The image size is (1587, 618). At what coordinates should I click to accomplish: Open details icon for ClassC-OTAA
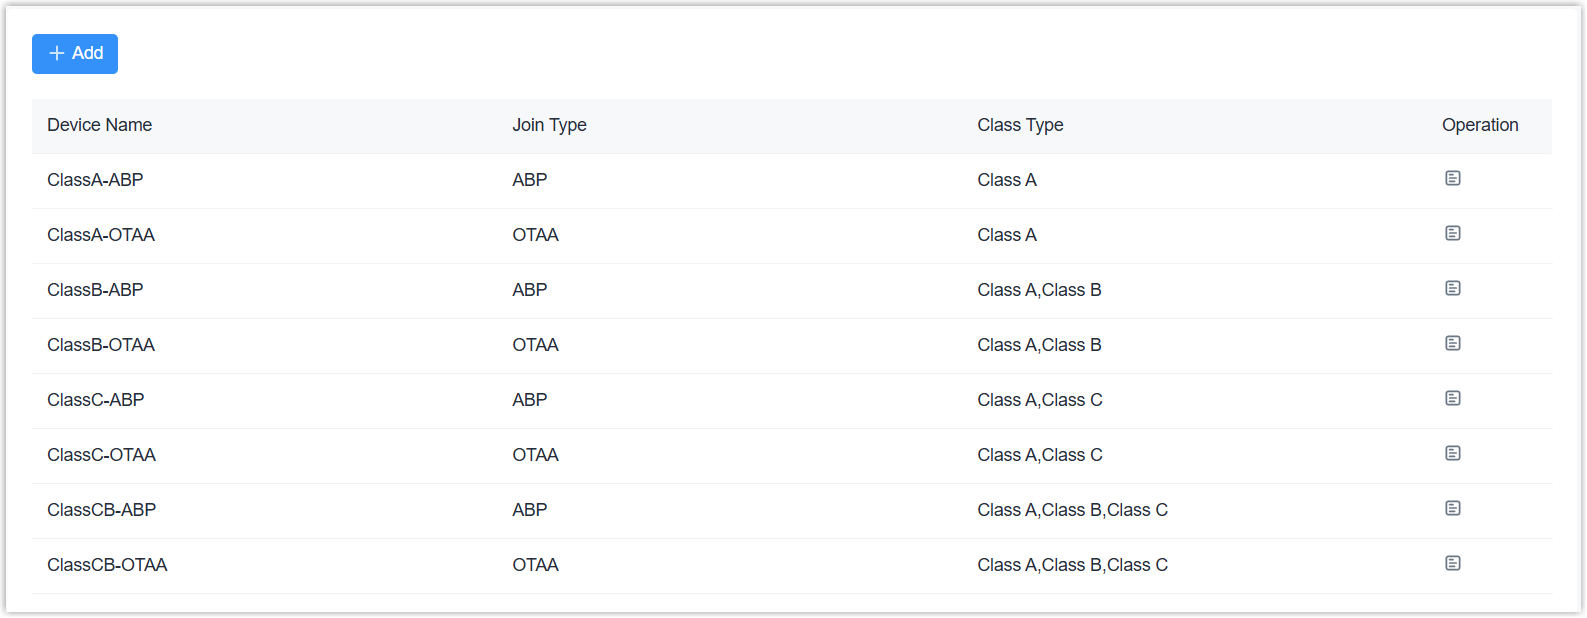pyautogui.click(x=1453, y=453)
